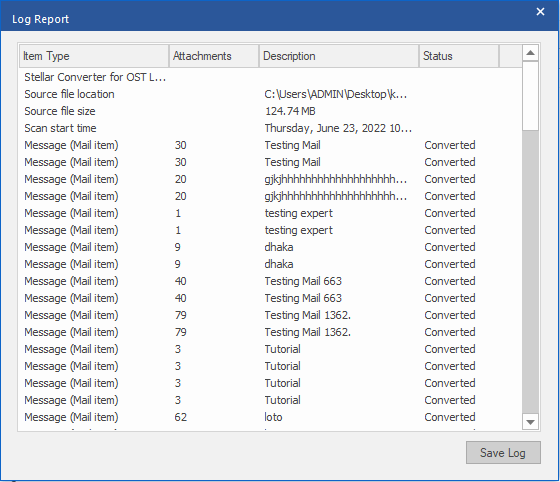This screenshot has width=560, height=482.
Task: Click the scroll up arrow
Action: click(x=530, y=53)
